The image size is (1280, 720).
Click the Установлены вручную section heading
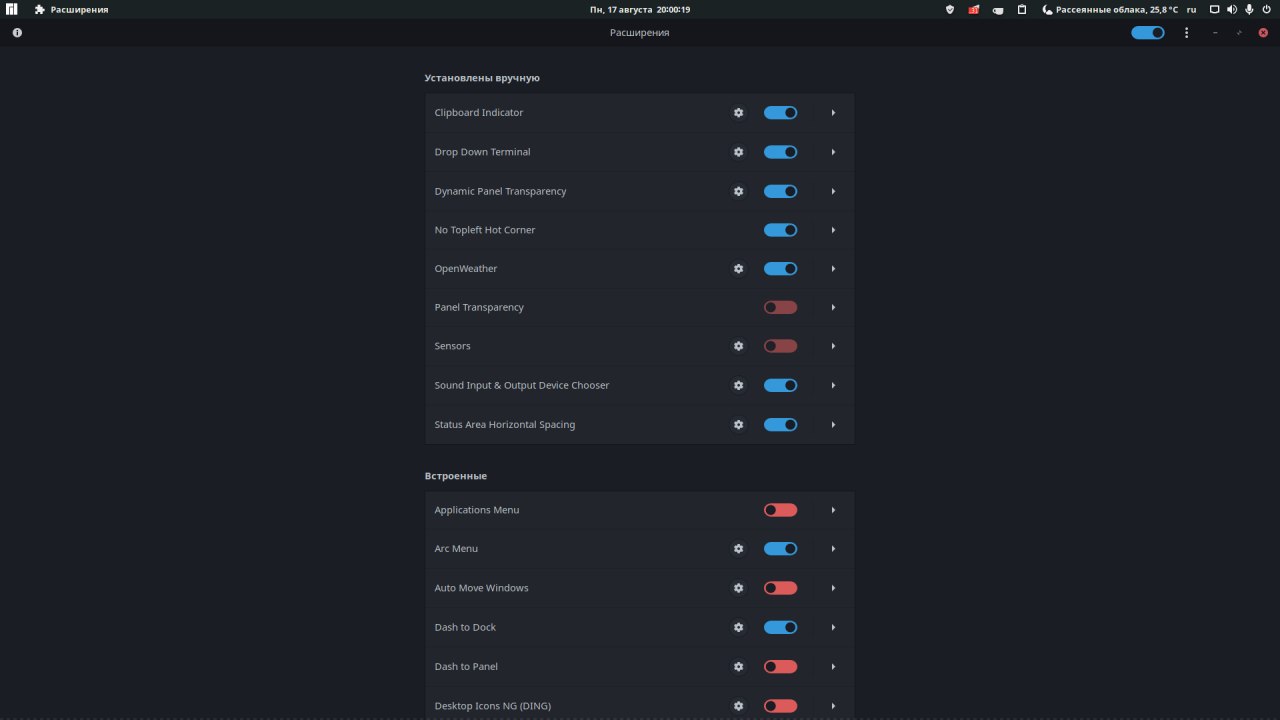(x=482, y=78)
